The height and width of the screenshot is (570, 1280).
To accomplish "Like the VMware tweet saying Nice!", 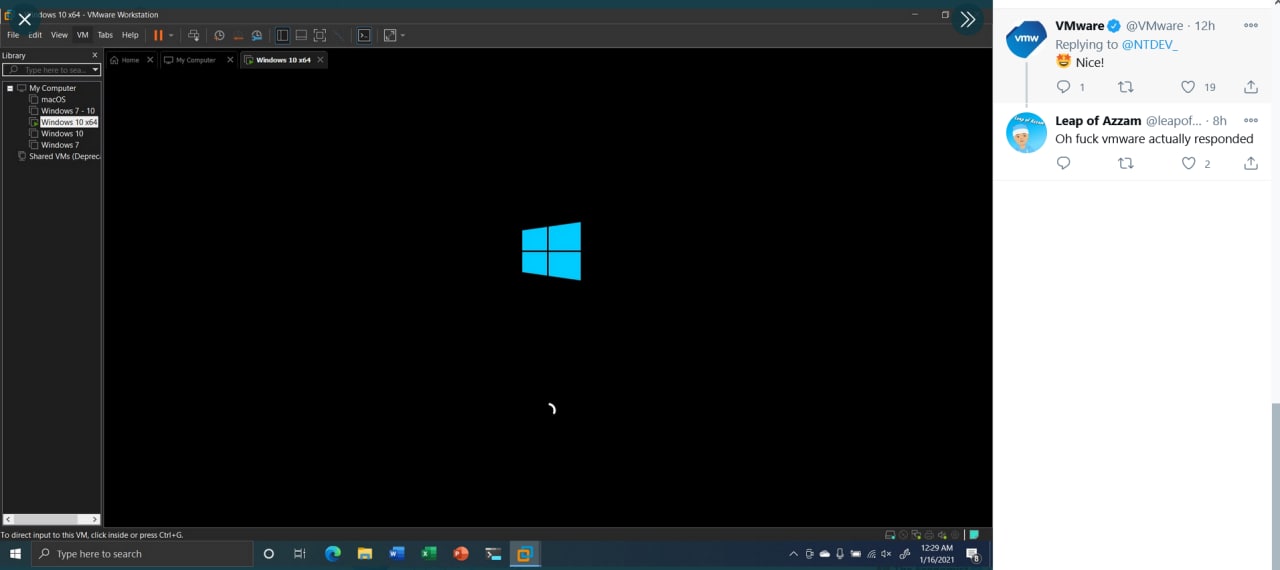I will [x=1188, y=87].
